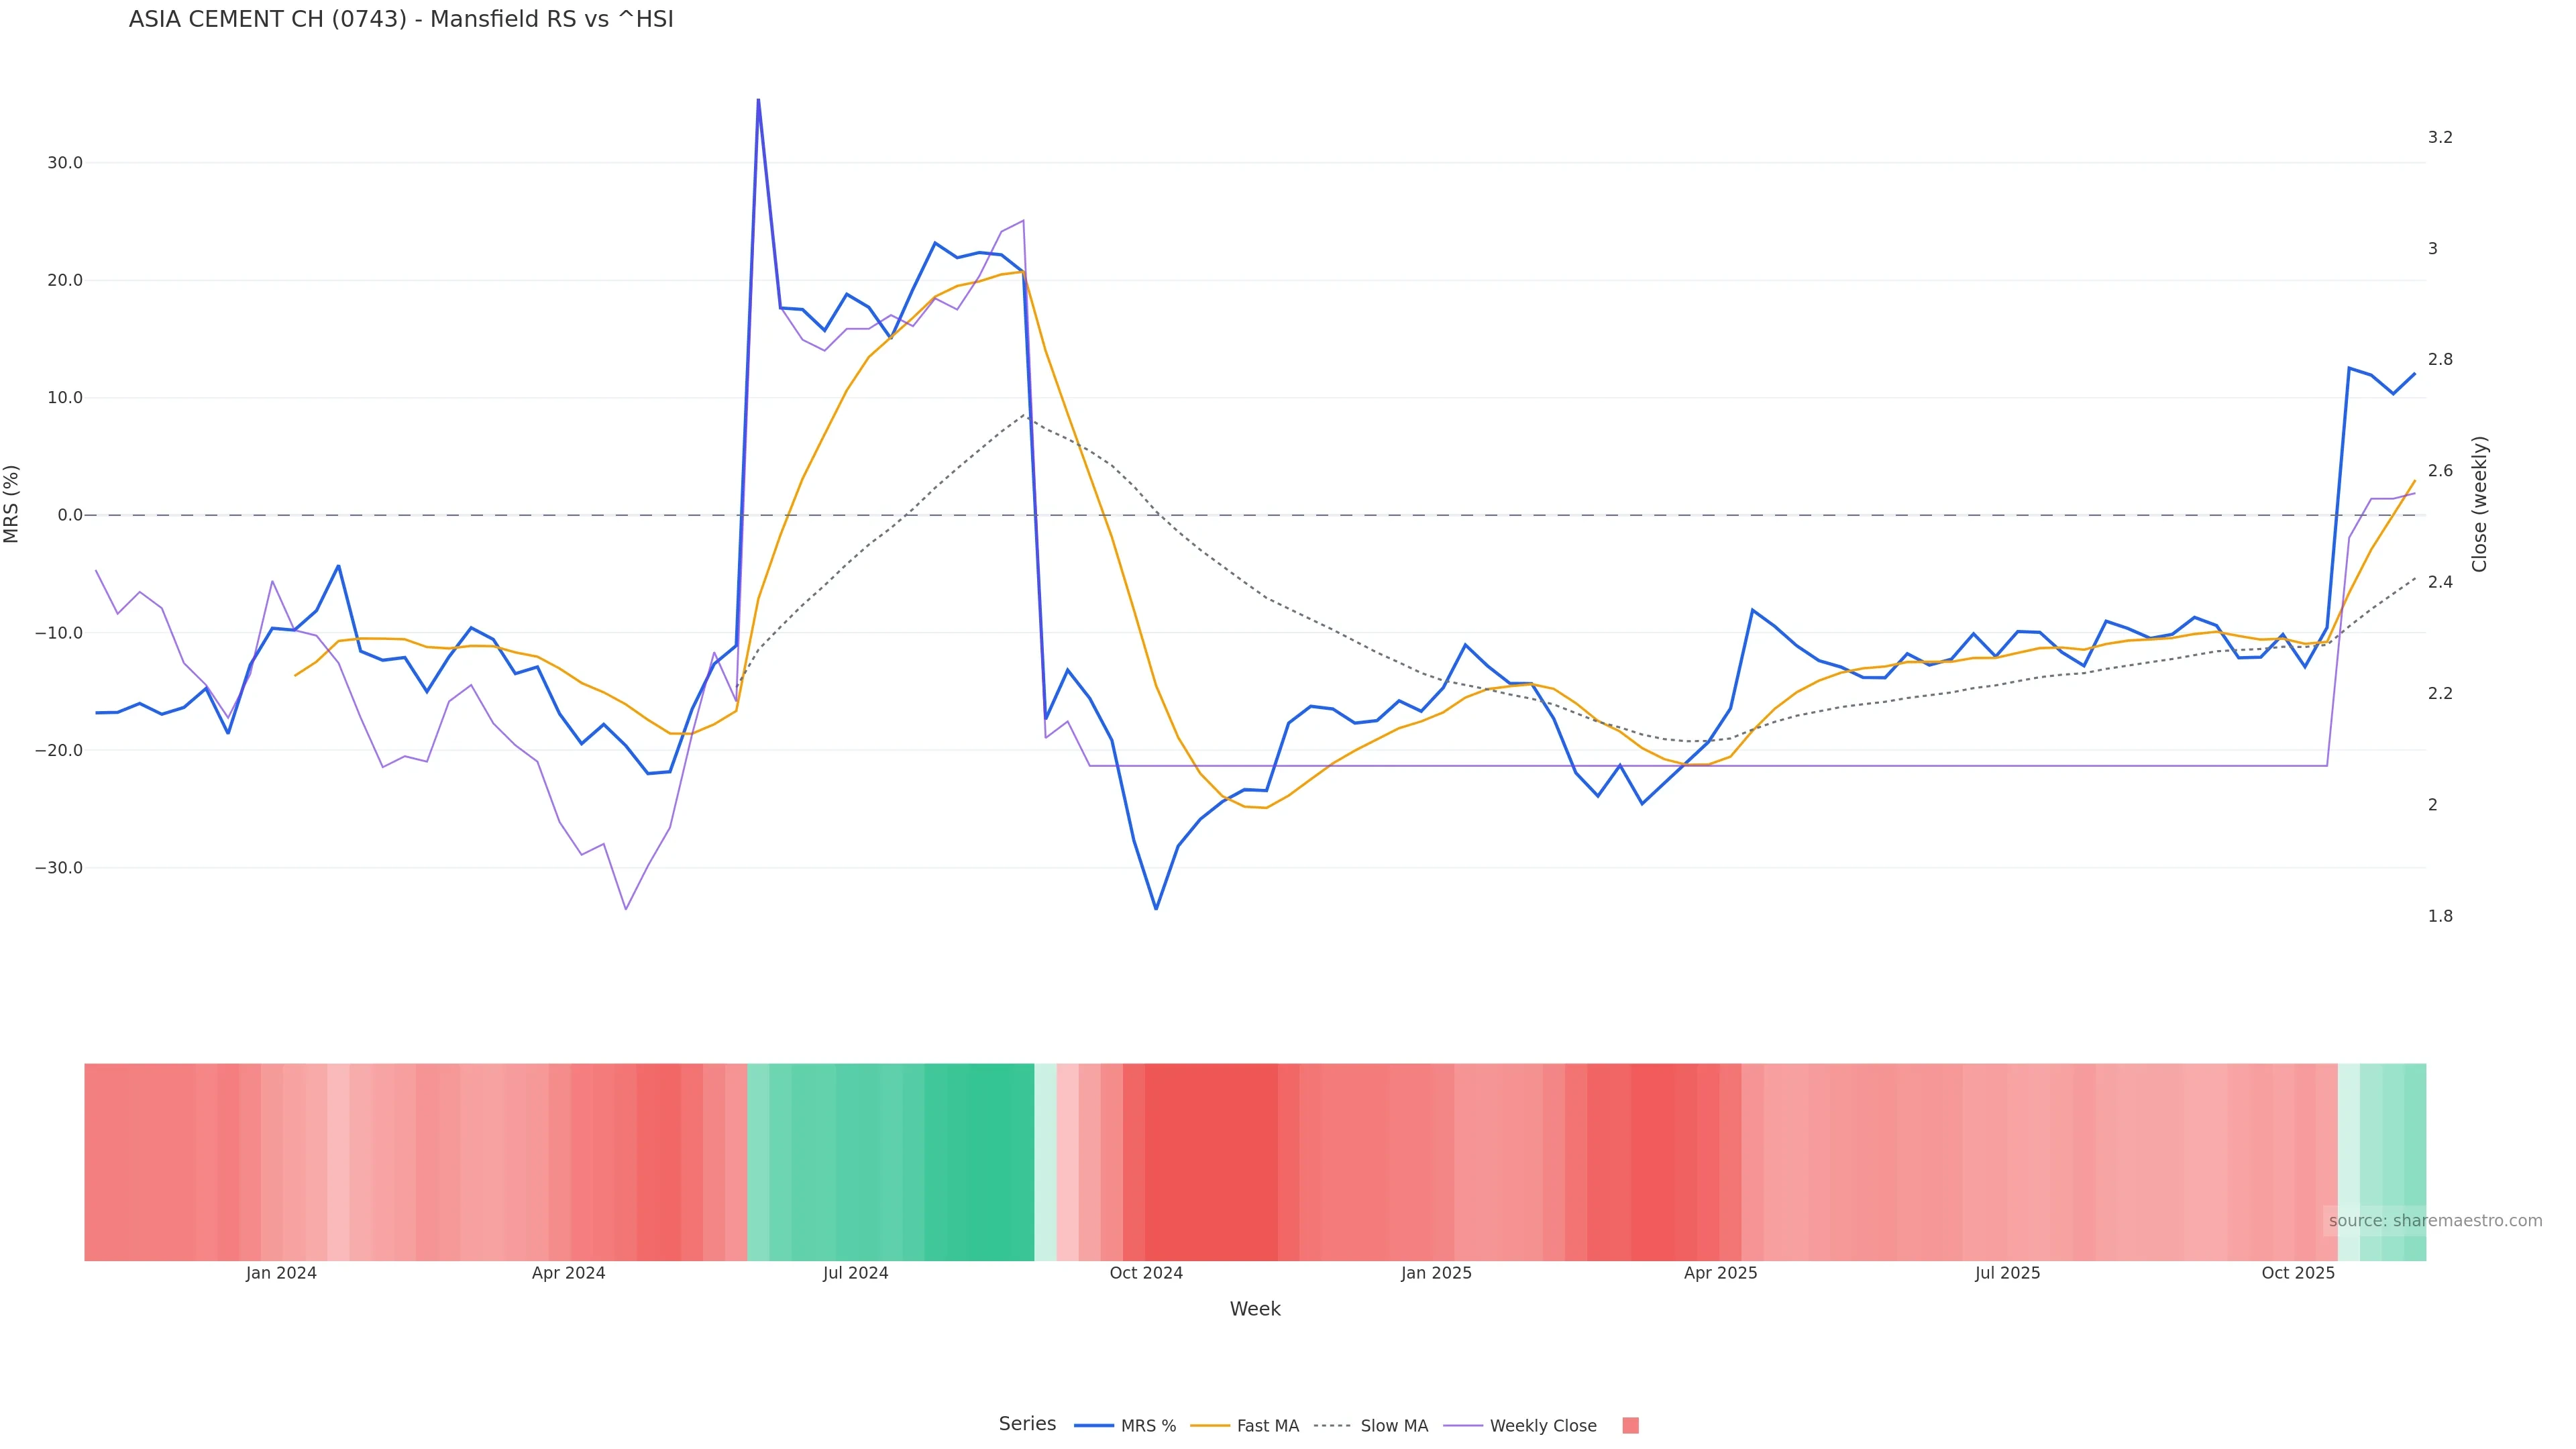Select the MRS (%) axis title
Image resolution: width=2576 pixels, height=1449 pixels.
point(12,504)
